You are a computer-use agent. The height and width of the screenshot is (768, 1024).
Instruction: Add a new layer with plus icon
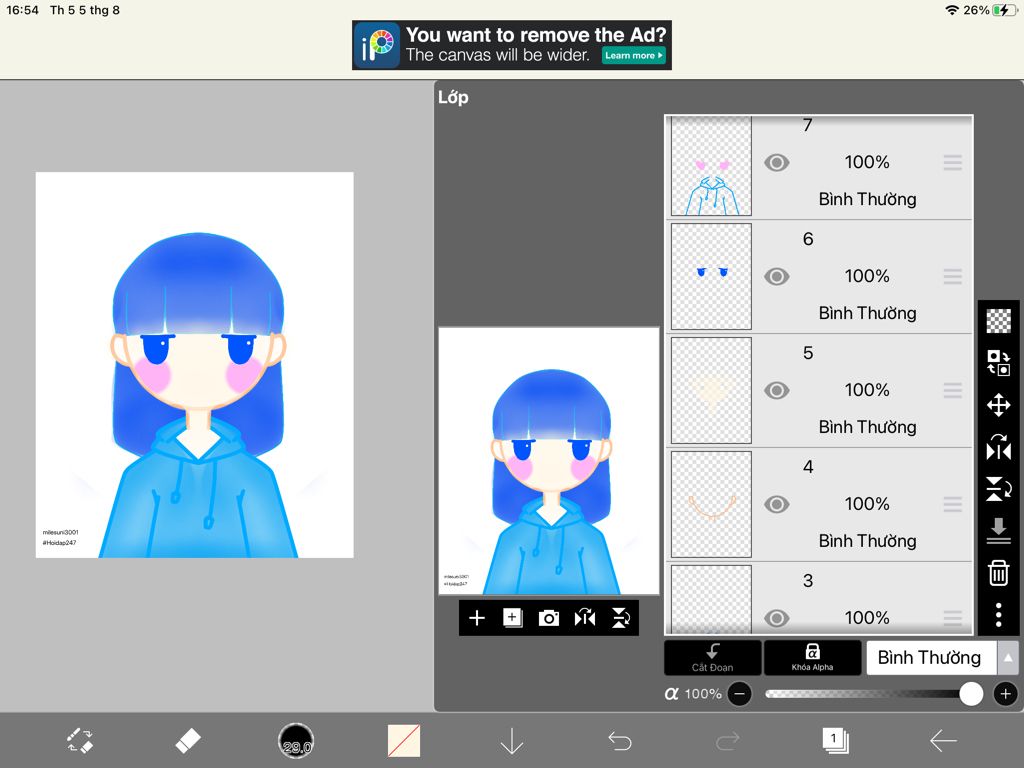[x=477, y=618]
